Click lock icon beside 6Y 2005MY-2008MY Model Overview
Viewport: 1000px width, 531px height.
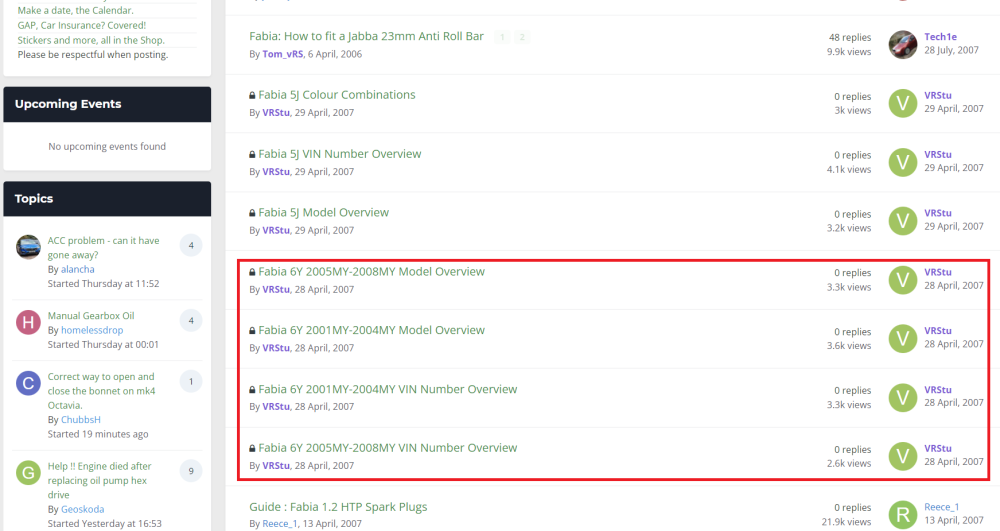click(252, 272)
